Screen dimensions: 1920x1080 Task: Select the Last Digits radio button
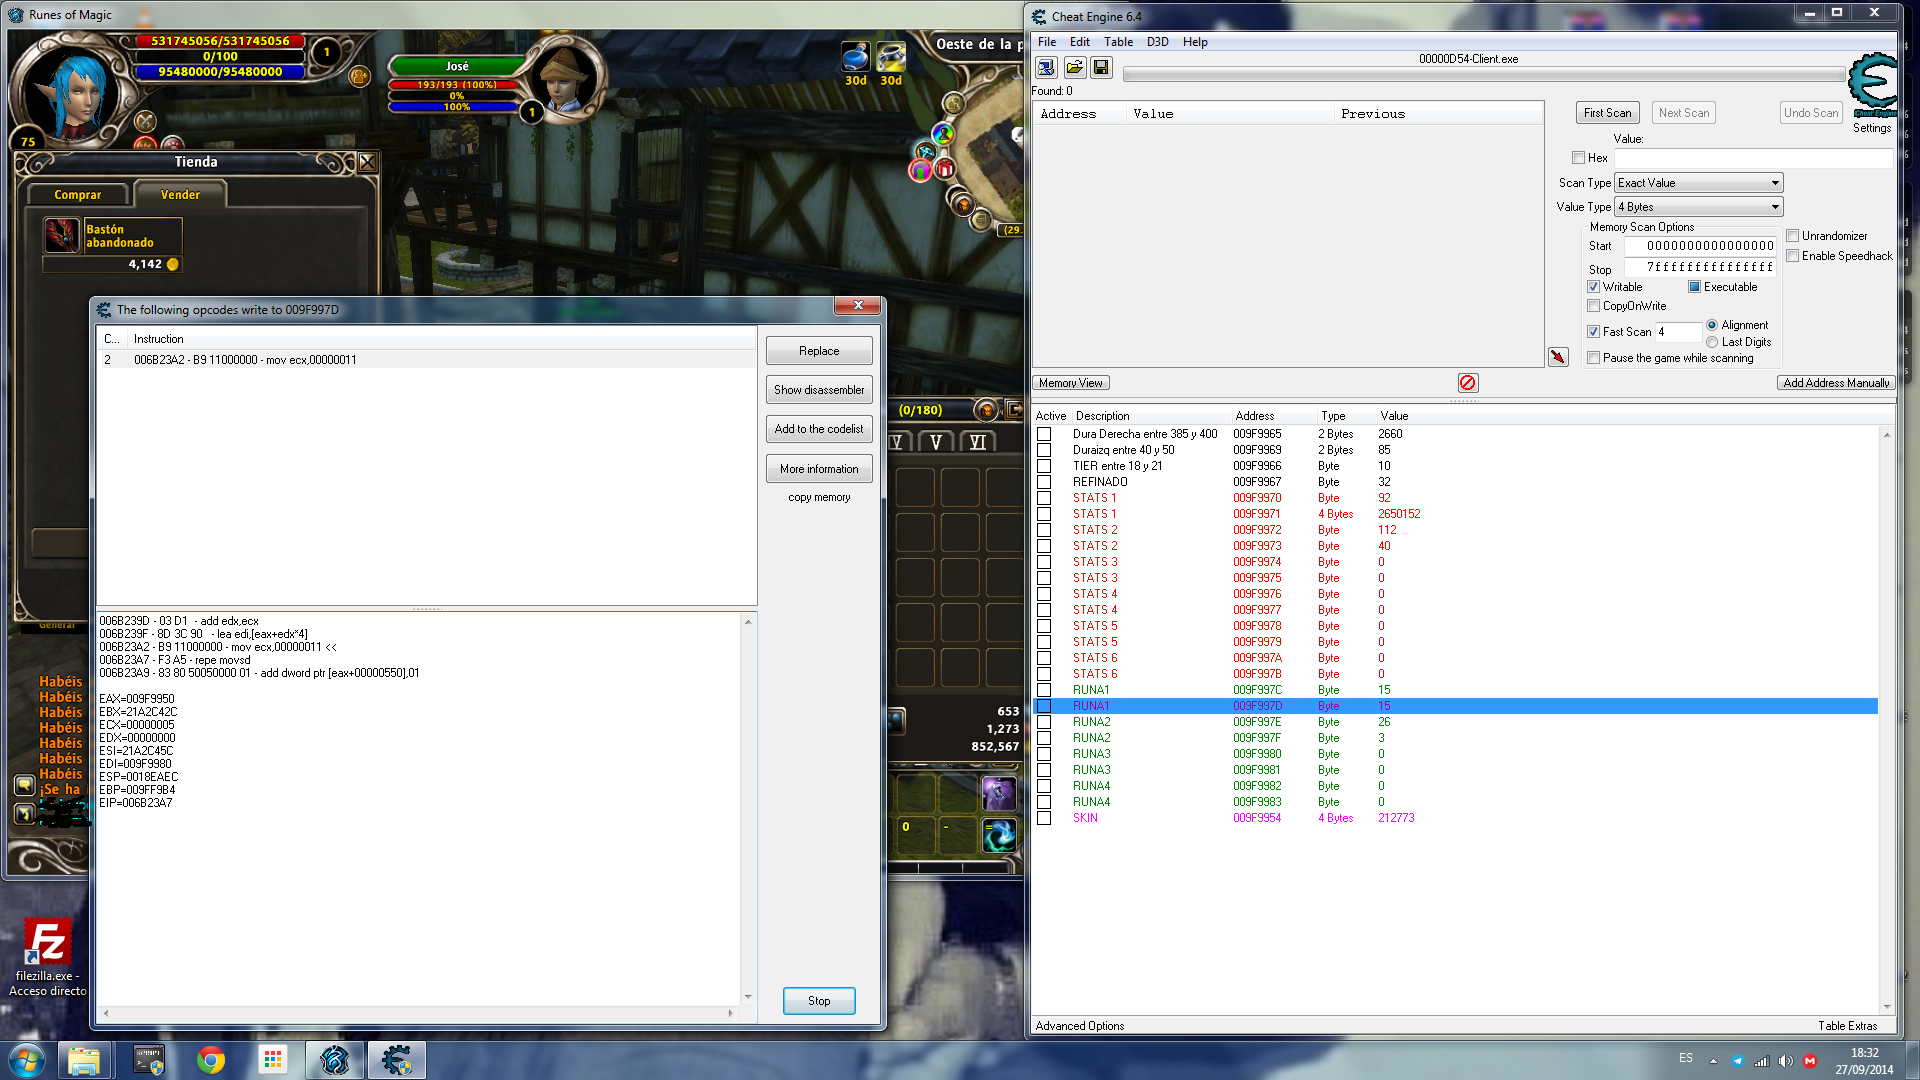[x=1712, y=342]
